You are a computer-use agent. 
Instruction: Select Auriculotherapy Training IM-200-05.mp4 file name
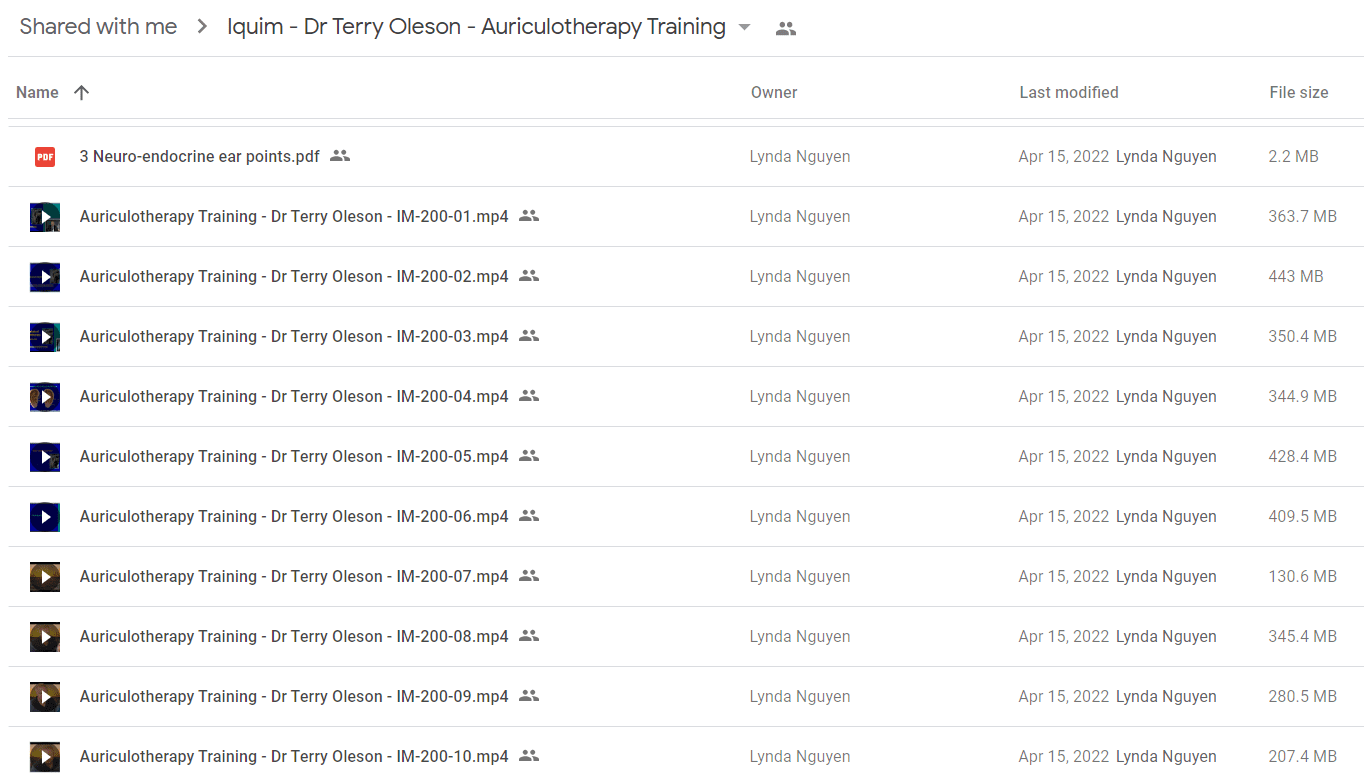(294, 456)
